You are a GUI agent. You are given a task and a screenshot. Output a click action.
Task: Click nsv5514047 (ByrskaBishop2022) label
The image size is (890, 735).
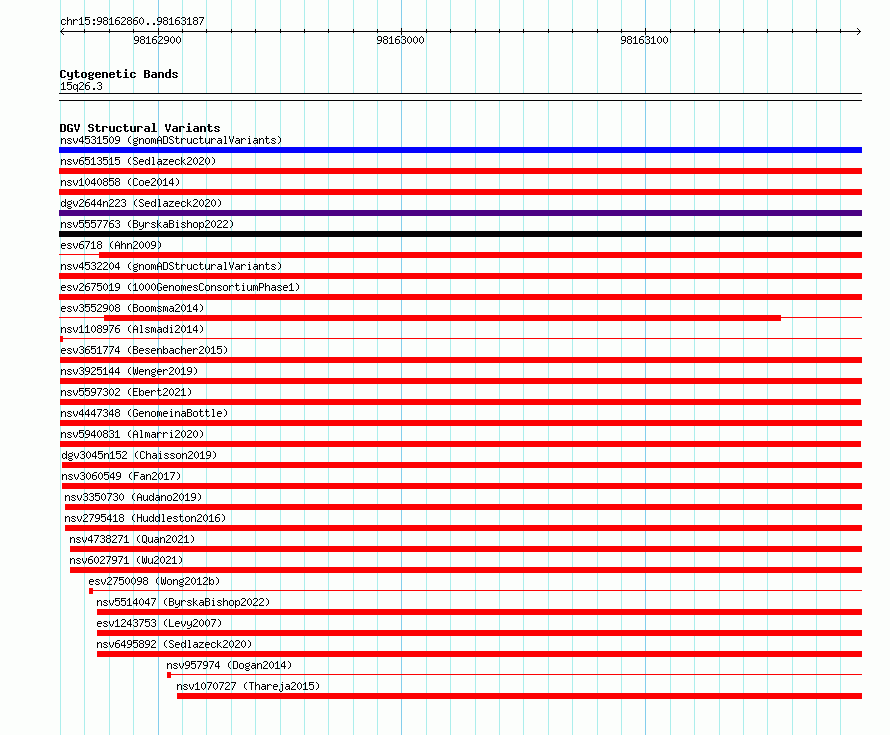point(183,602)
